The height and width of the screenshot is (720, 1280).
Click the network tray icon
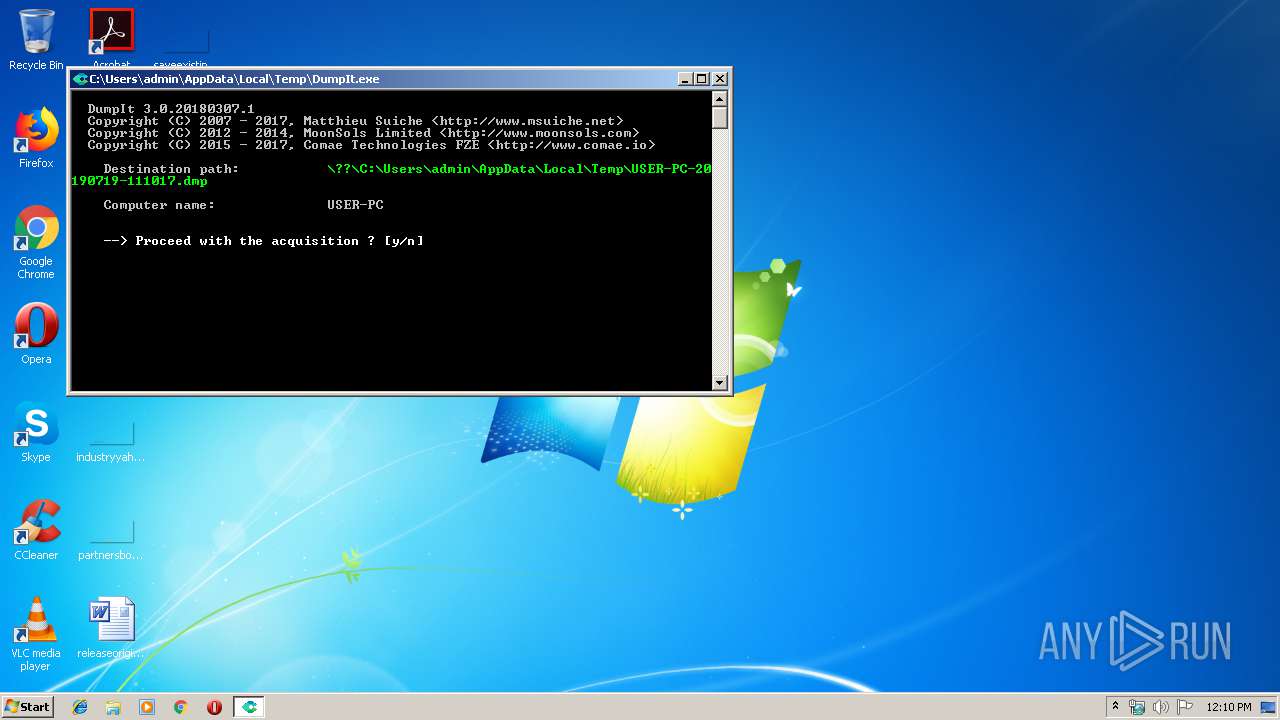(x=1137, y=707)
